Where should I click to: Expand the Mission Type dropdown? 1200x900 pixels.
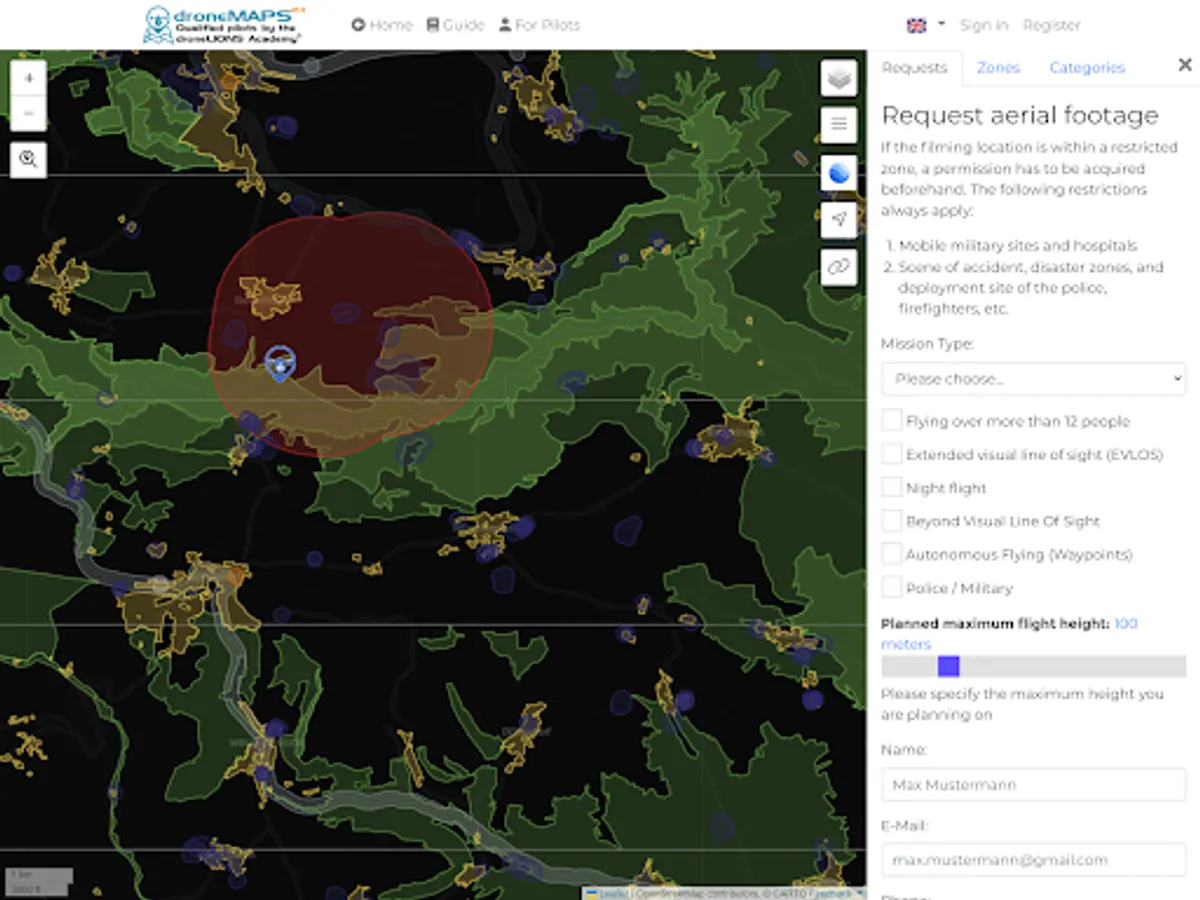pos(1033,379)
